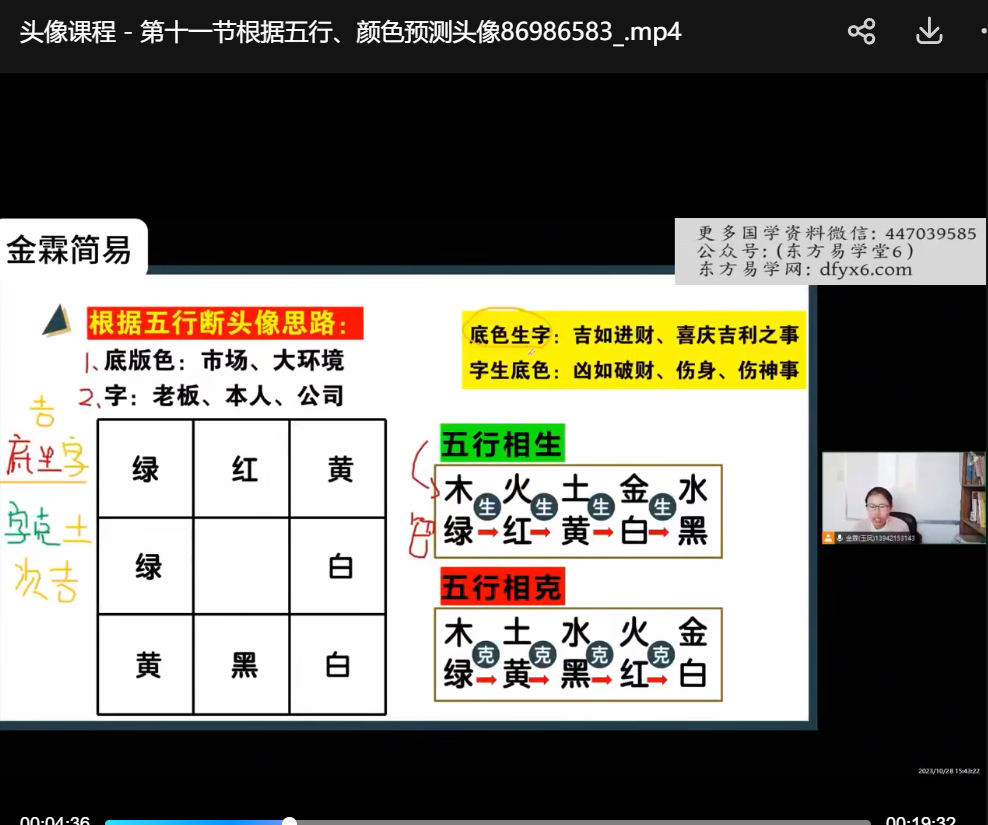Seek by clicking the gray unplayed progress bar
Image resolution: width=988 pixels, height=825 pixels.
pos(580,822)
